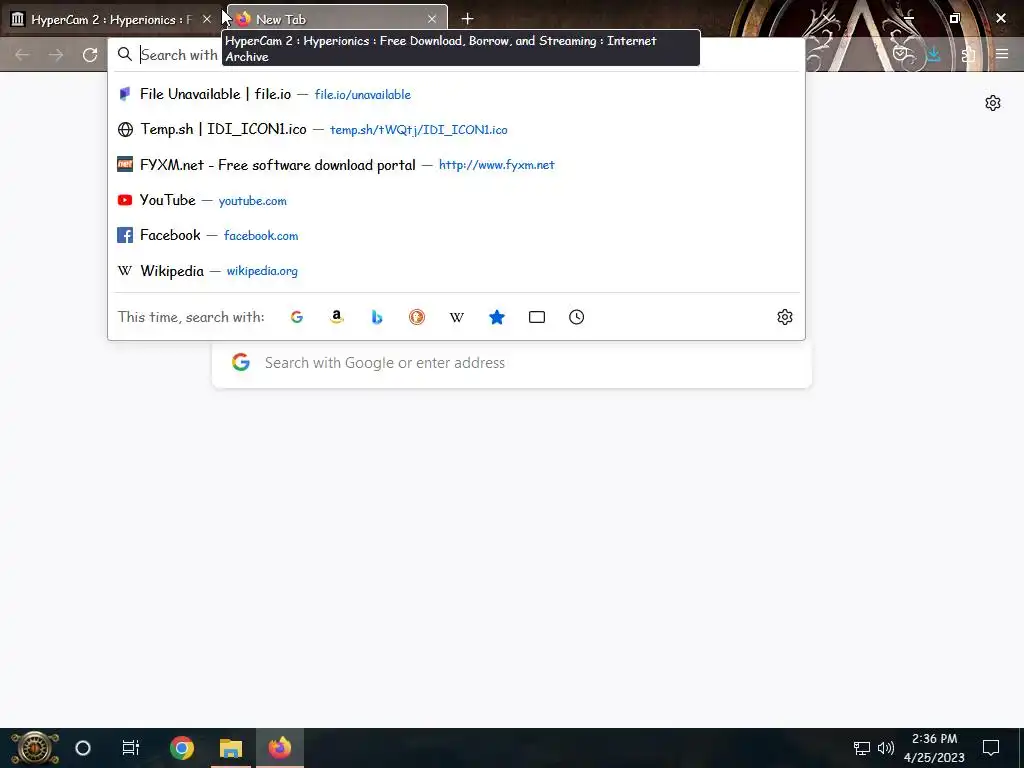This screenshot has height=768, width=1024.
Task: Search this time with Google icon
Action: (x=296, y=317)
